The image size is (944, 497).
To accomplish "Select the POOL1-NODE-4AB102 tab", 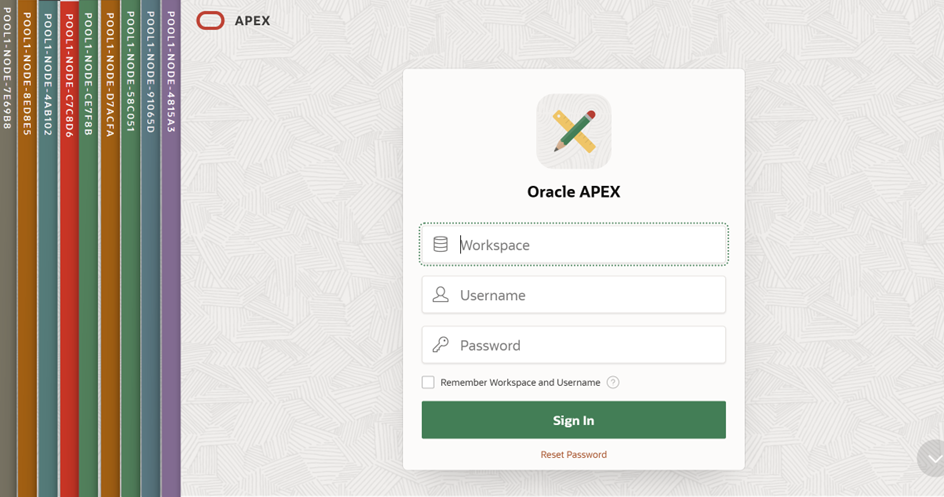I will (48, 248).
